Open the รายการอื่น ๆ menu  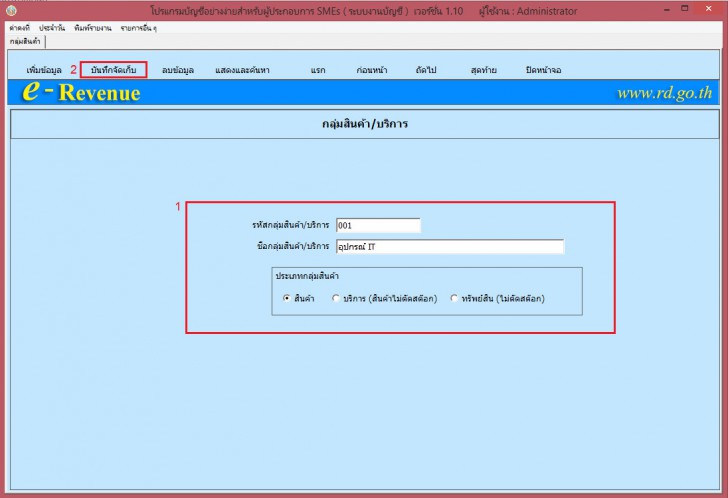pos(138,28)
